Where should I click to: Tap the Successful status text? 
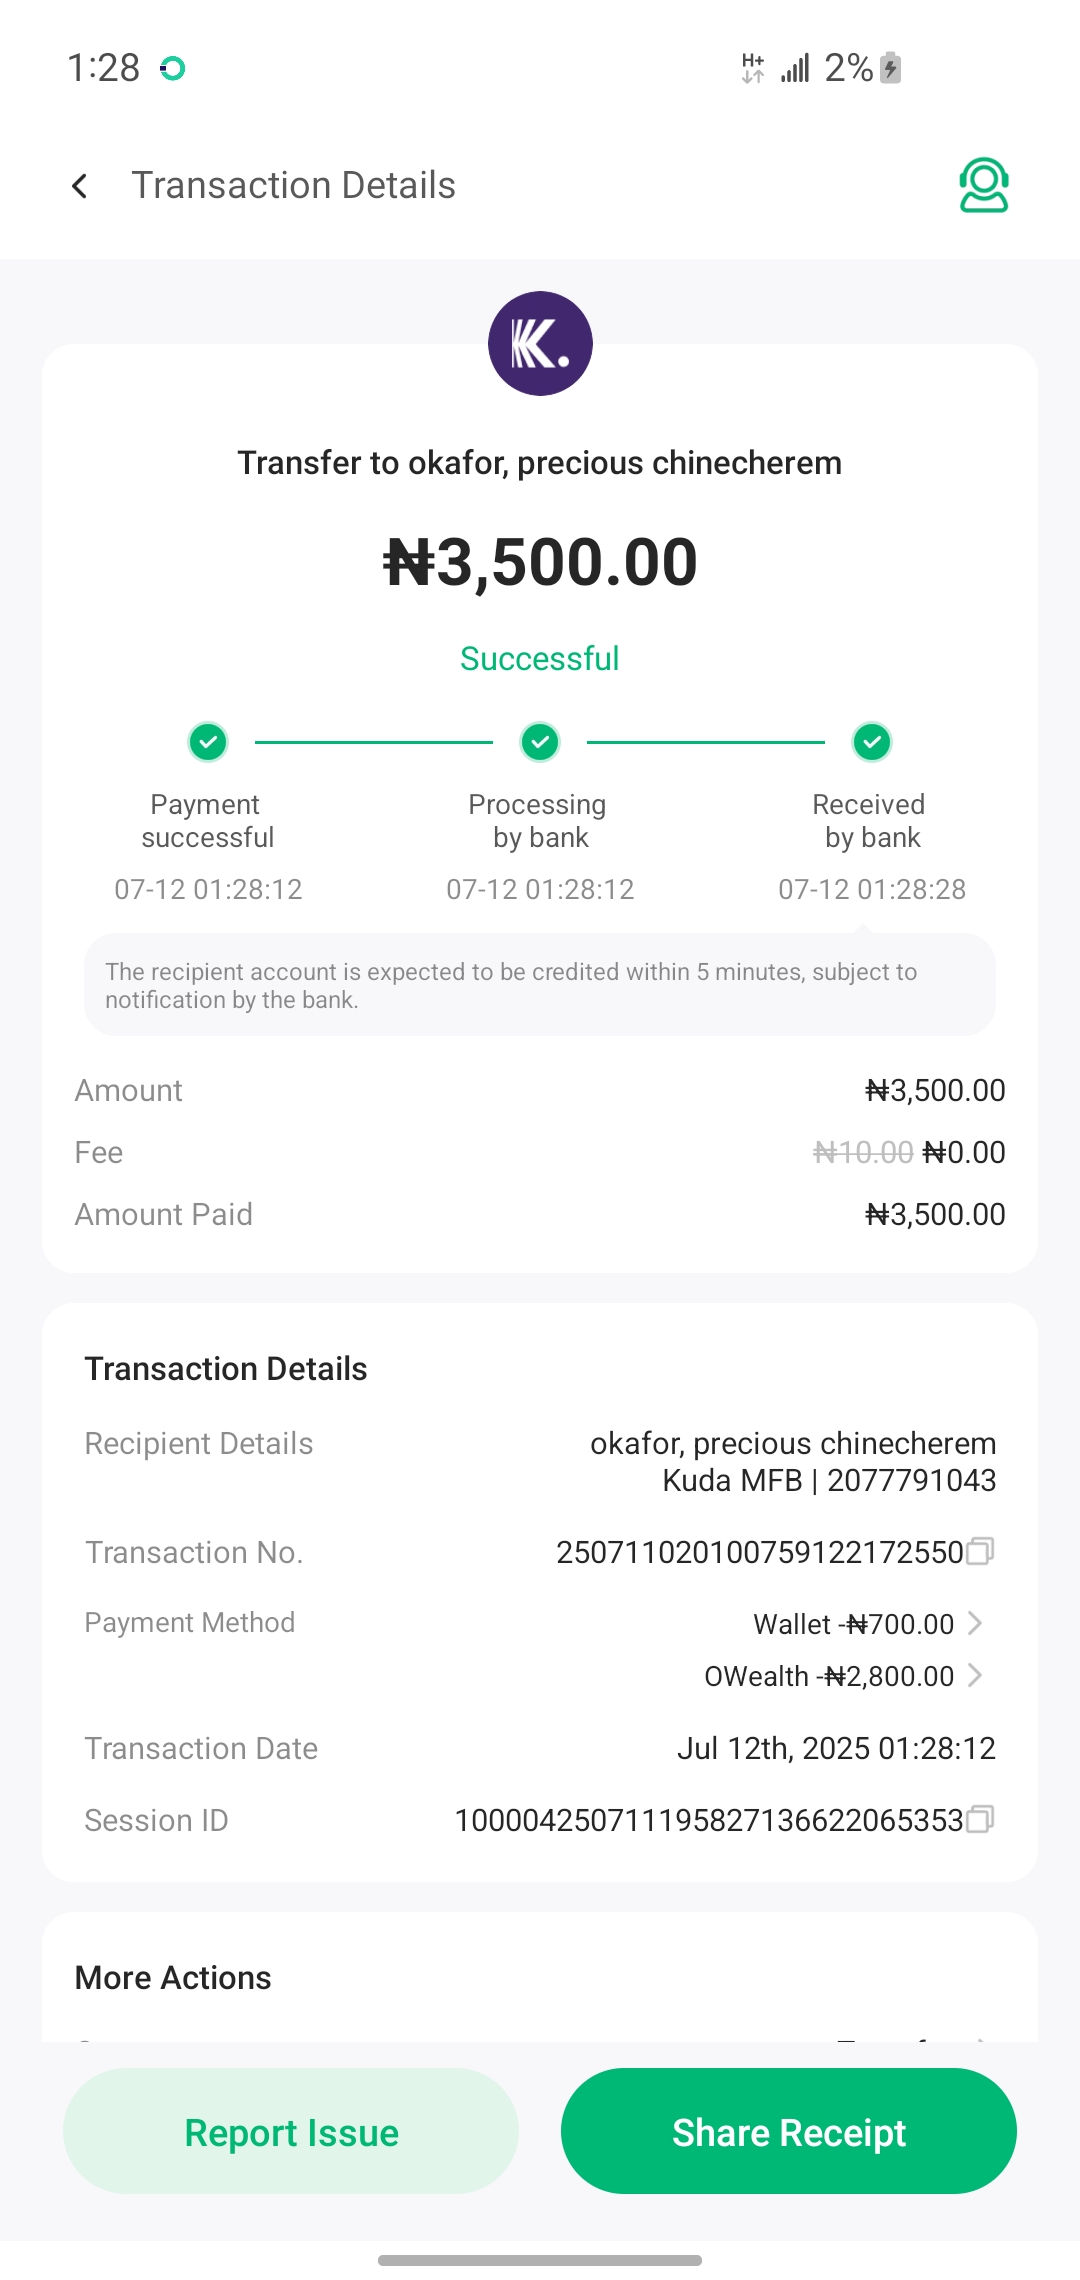point(540,659)
